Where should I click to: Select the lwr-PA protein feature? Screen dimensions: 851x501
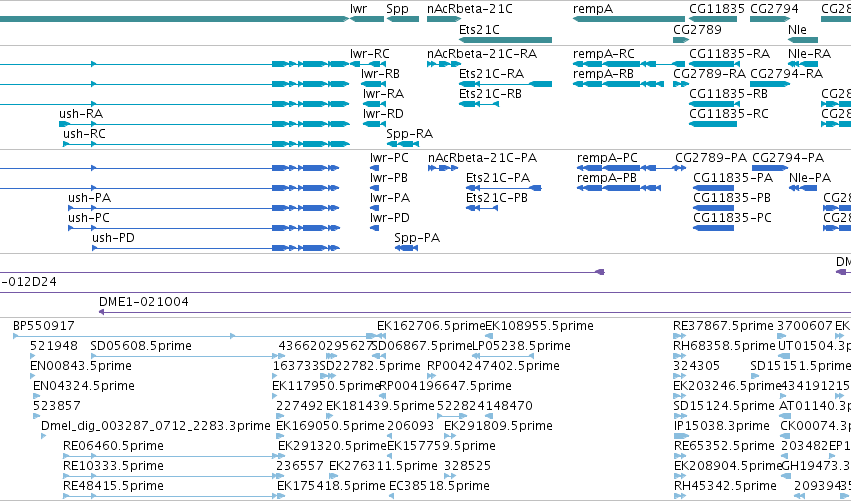[374, 208]
